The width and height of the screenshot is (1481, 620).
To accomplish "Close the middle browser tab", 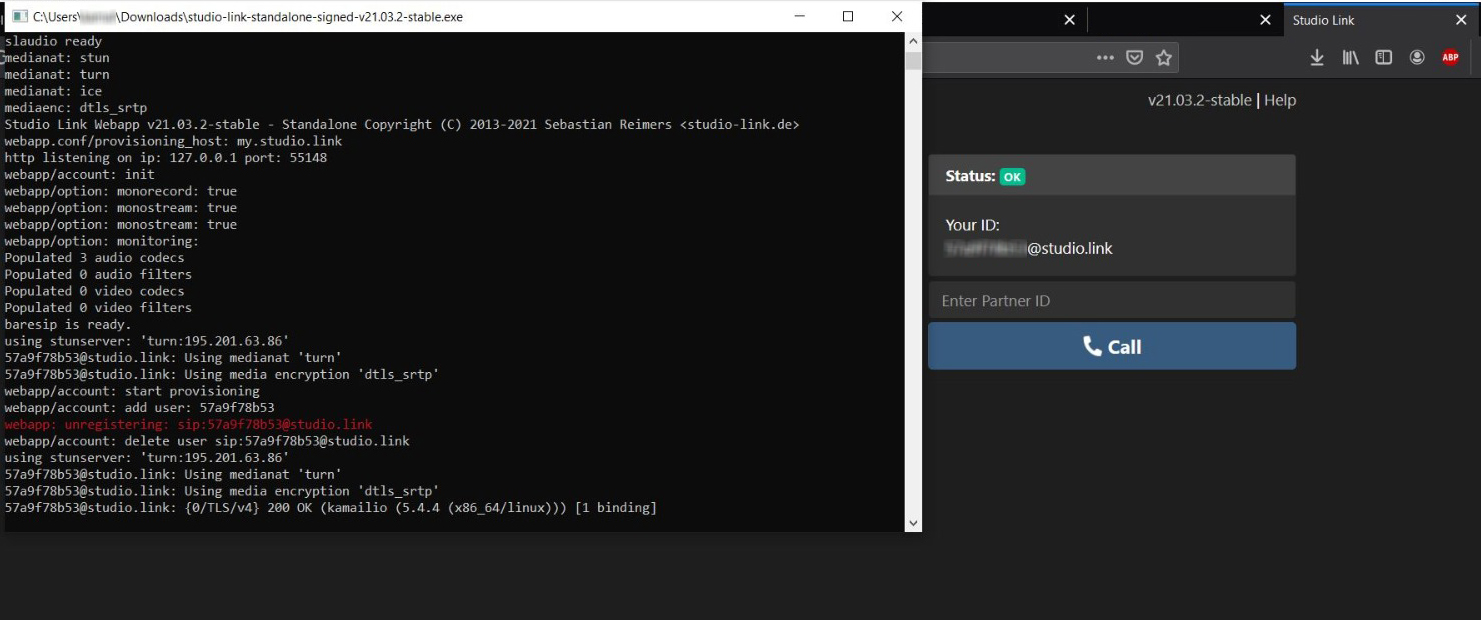I will (1266, 20).
